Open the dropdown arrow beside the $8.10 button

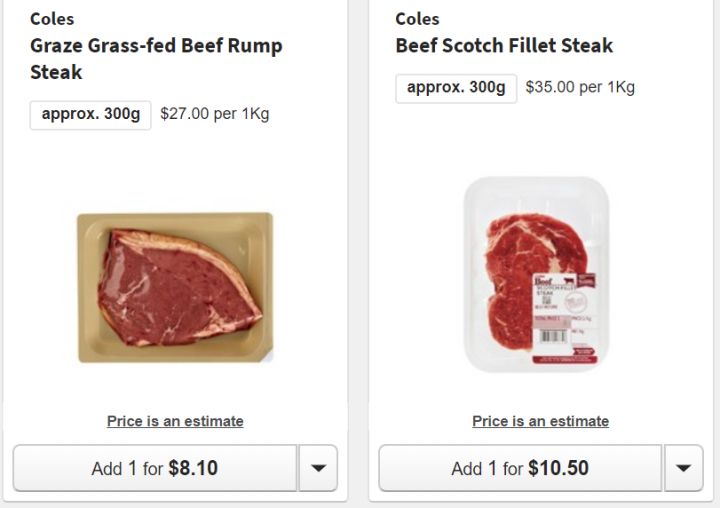[x=318, y=468]
